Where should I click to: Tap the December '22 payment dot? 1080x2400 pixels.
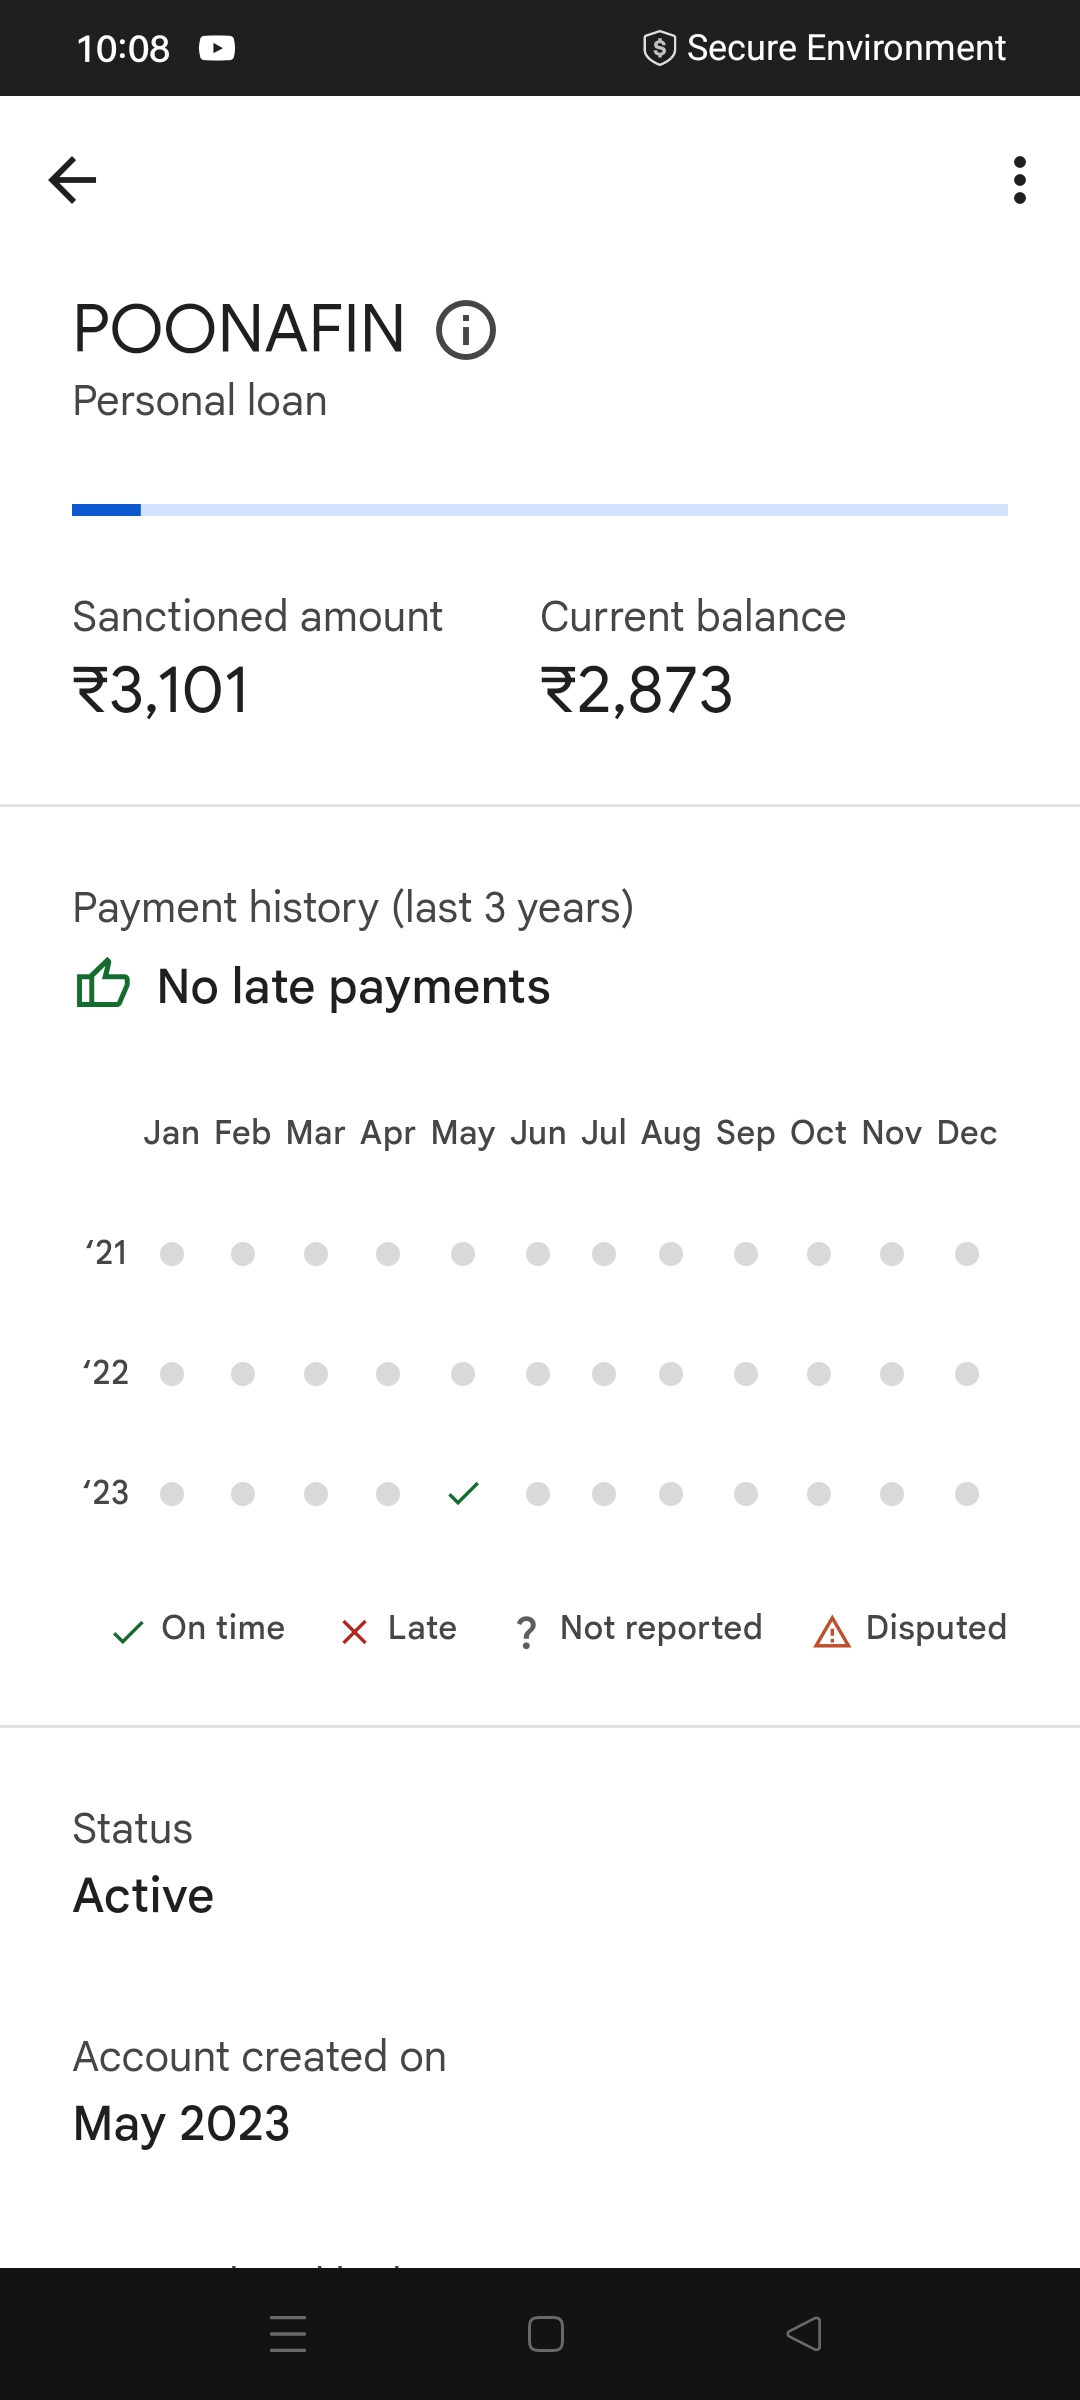[x=966, y=1374]
